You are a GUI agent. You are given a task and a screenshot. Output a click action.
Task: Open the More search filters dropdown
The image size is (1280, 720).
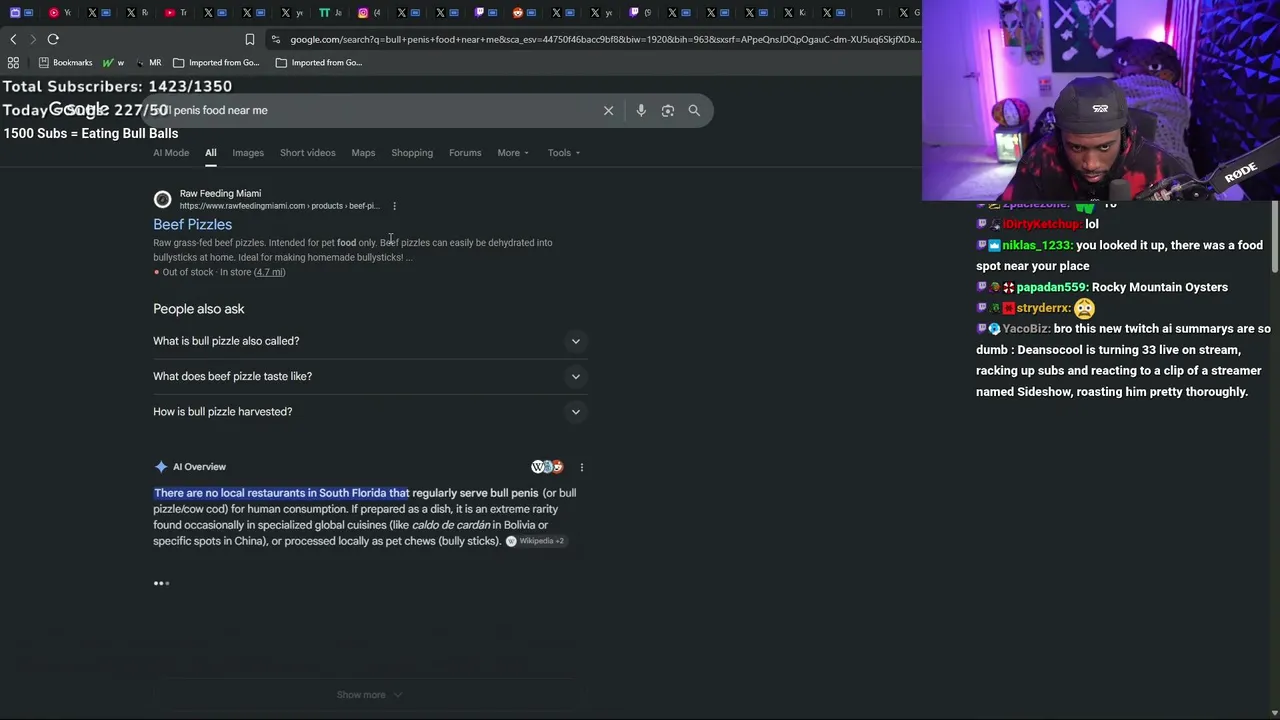tap(513, 153)
